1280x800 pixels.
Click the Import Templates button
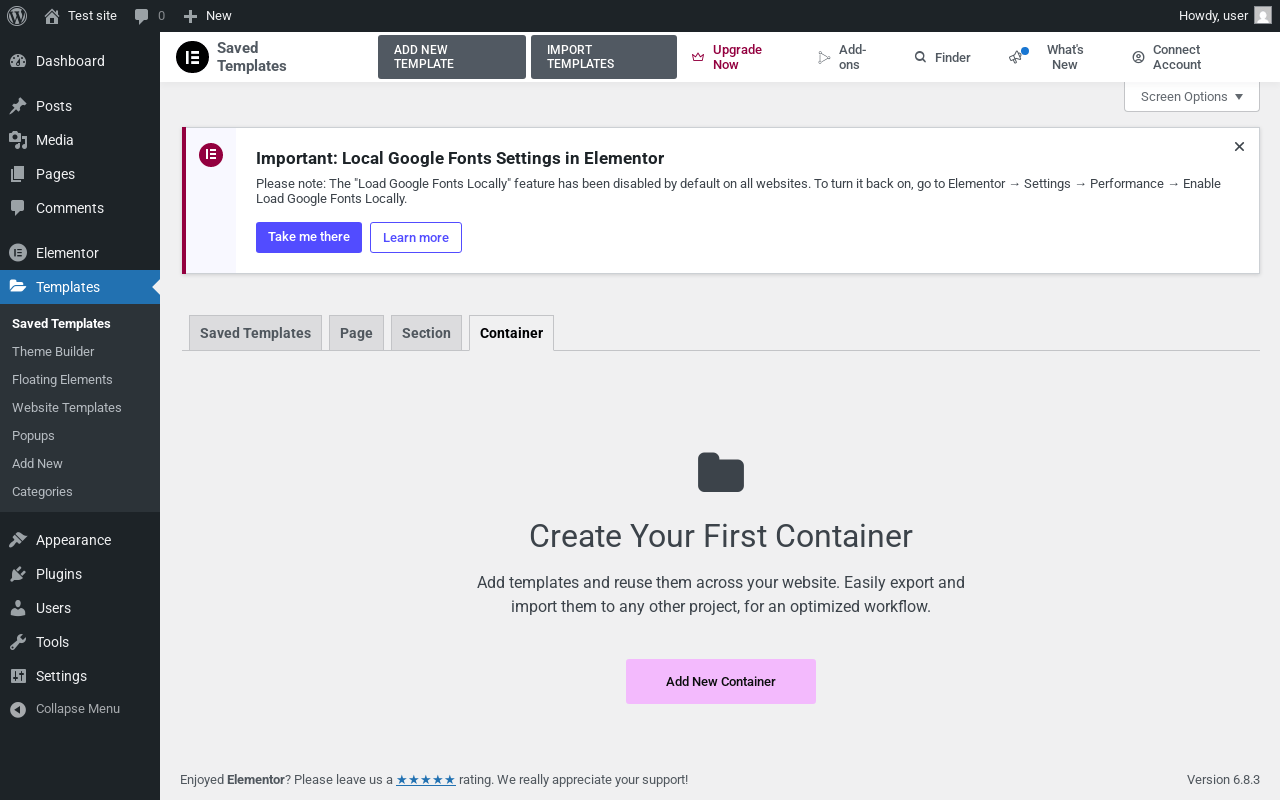[x=603, y=57]
